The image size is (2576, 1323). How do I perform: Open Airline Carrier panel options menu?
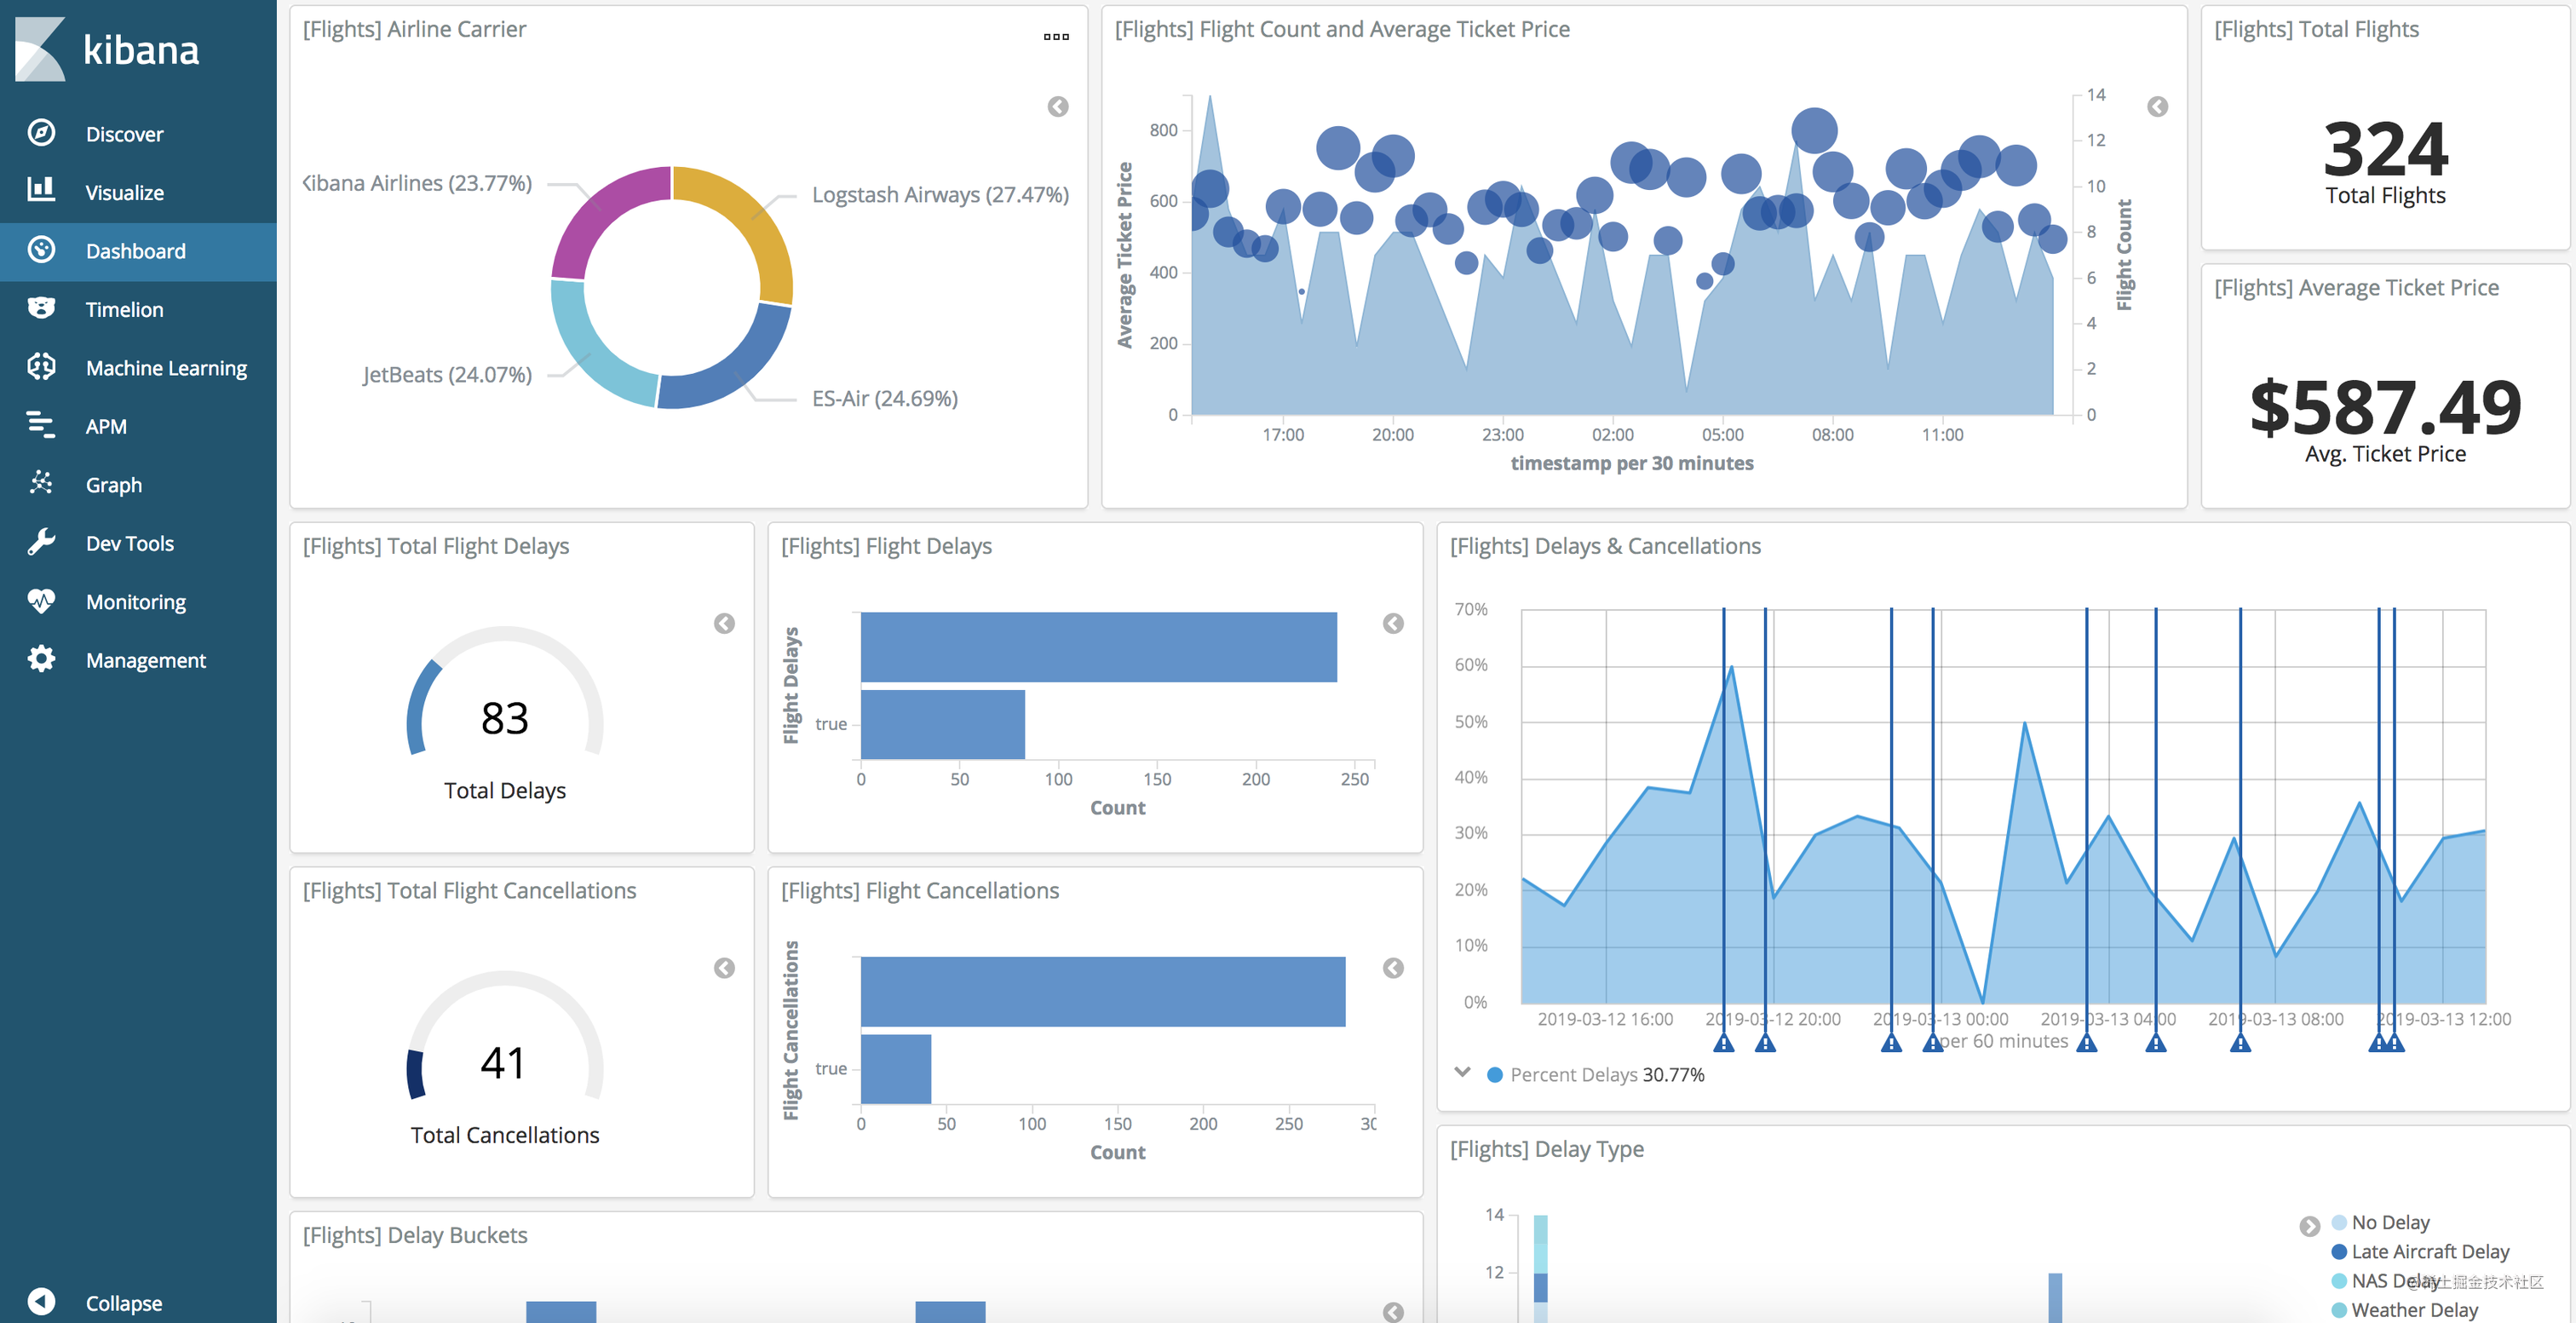(1056, 37)
